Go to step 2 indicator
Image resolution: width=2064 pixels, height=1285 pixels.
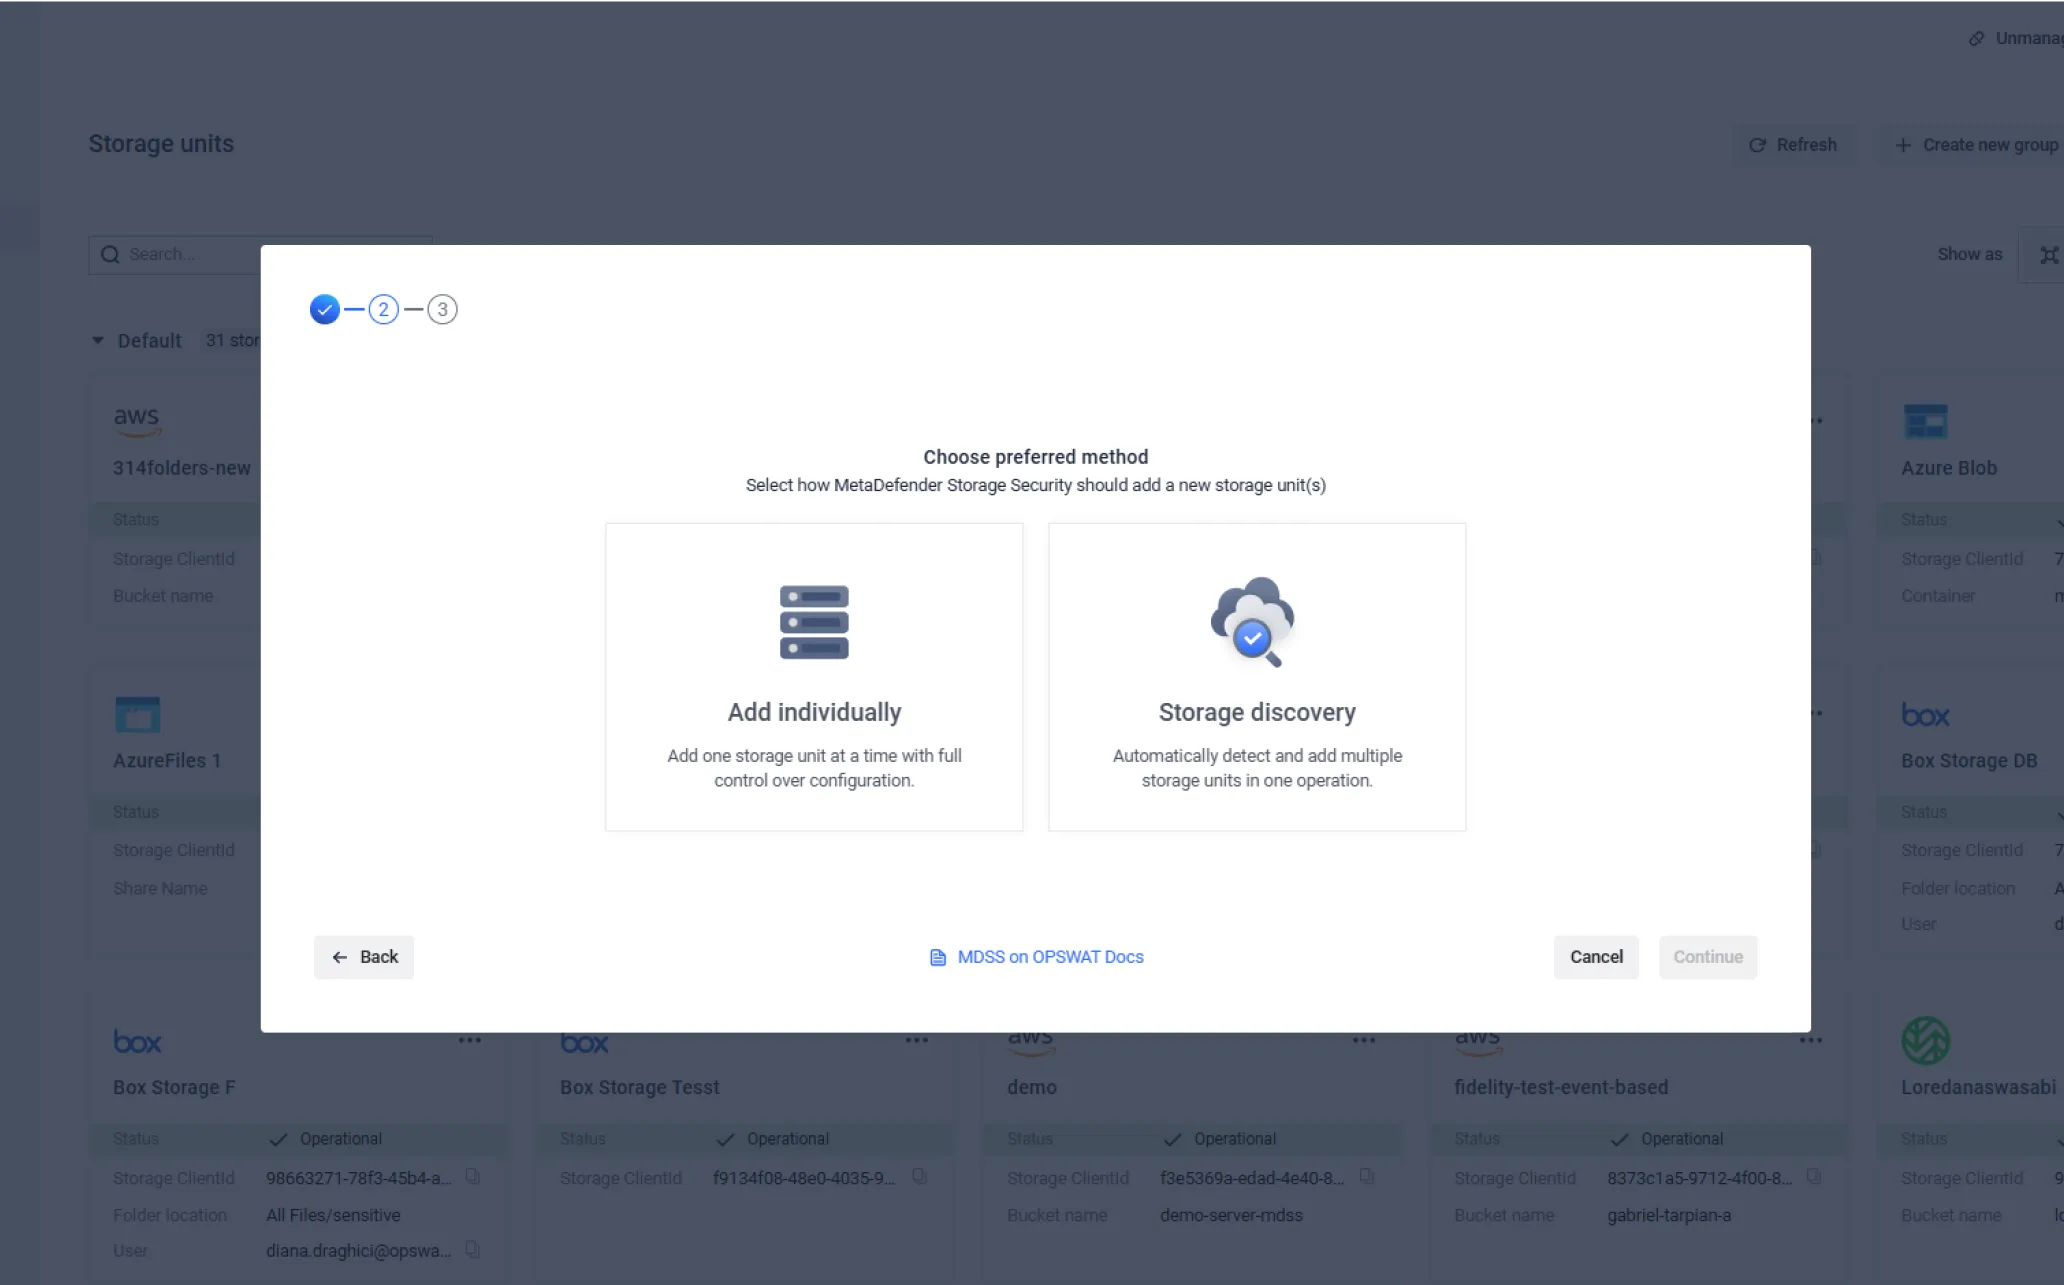383,309
